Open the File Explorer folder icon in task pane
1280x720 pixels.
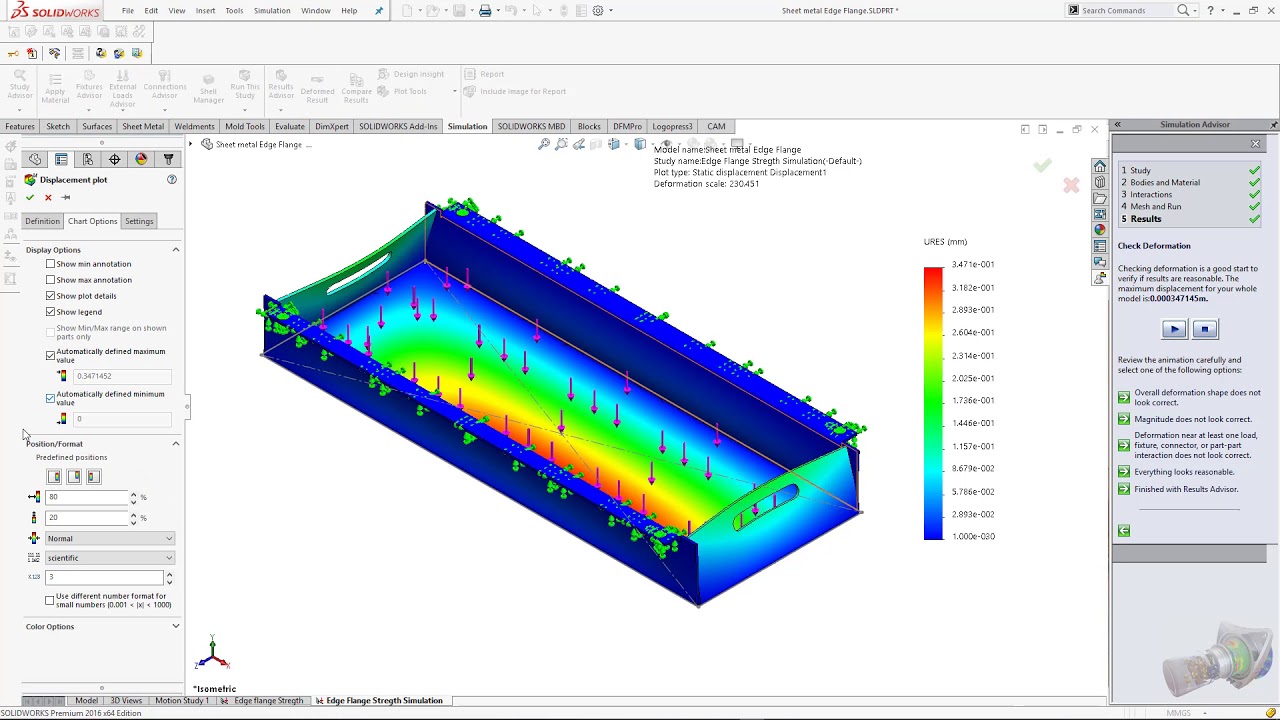pyautogui.click(x=1100, y=198)
